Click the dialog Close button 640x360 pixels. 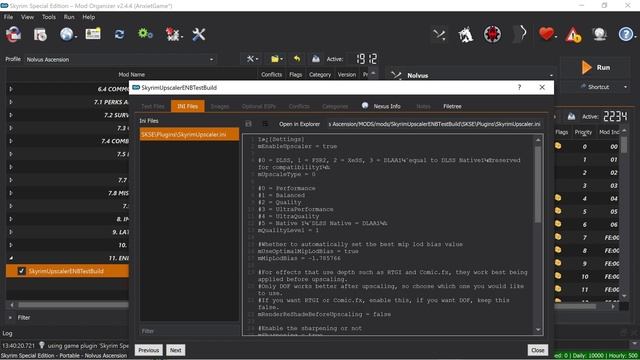pyautogui.click(x=538, y=350)
